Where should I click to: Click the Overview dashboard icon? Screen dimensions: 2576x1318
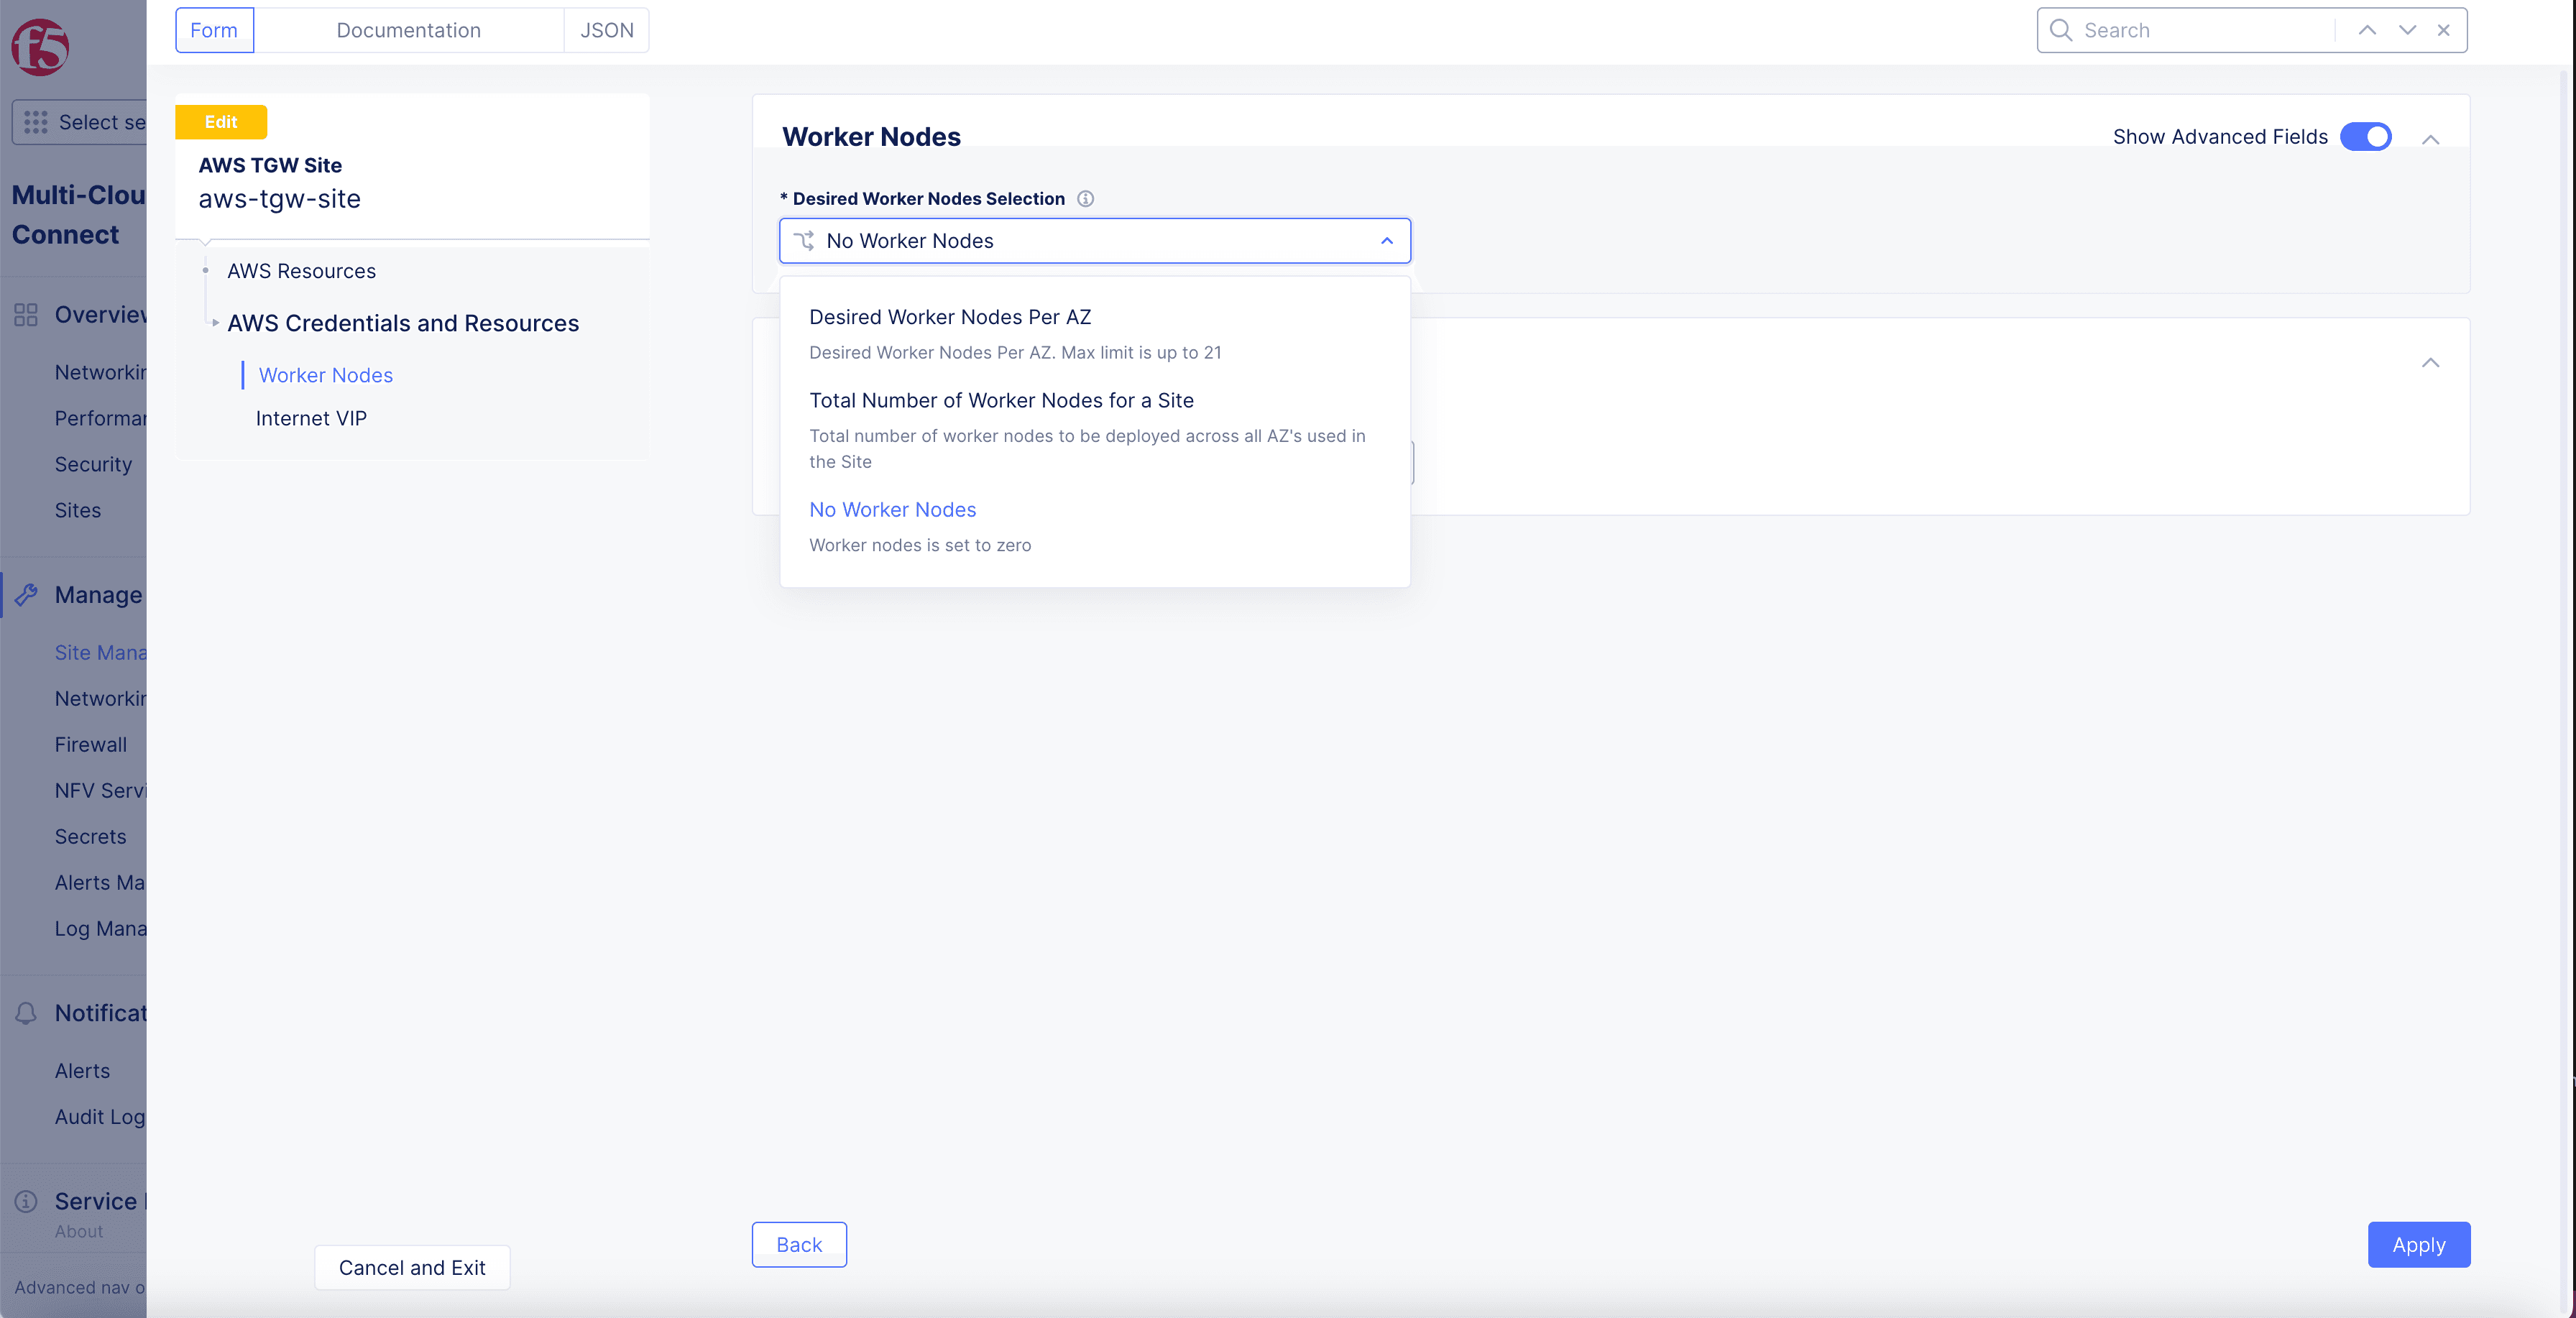coord(26,315)
